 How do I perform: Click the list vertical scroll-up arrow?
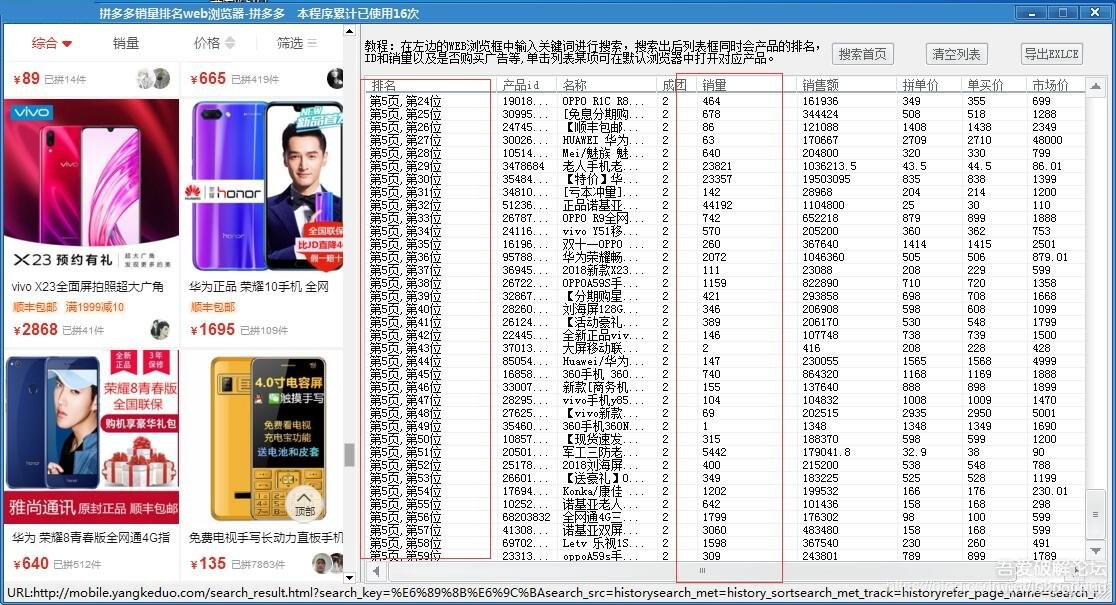click(1095, 86)
